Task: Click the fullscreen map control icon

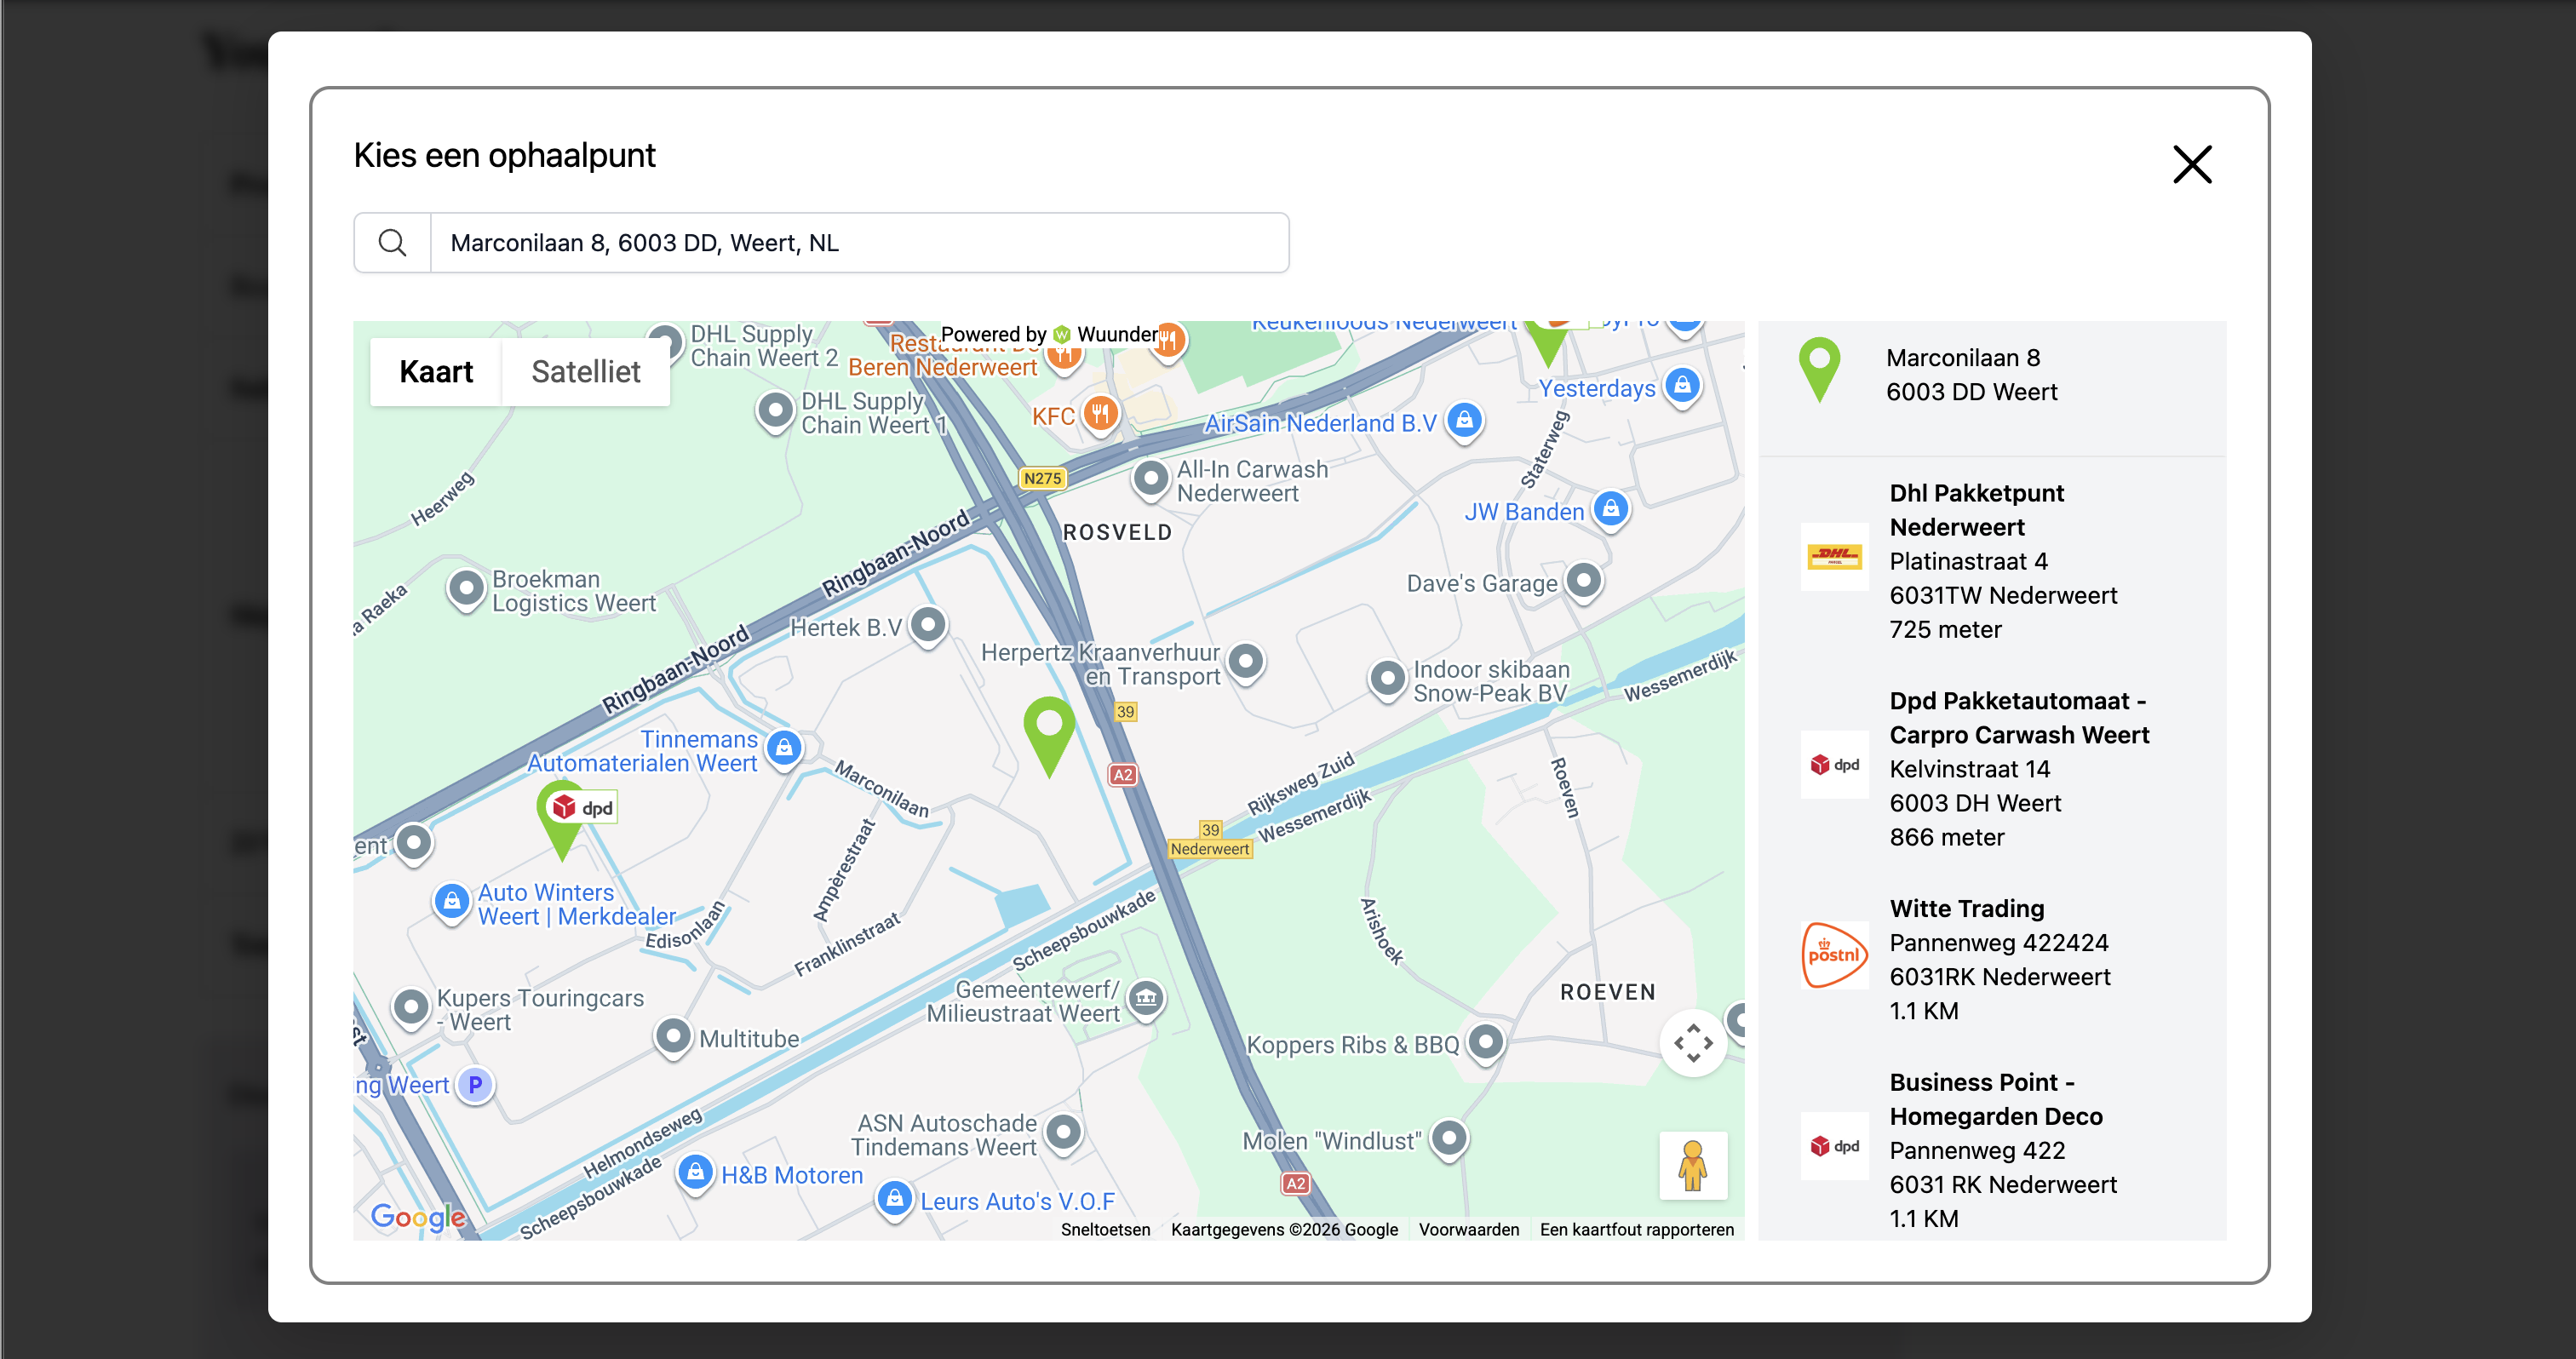Action: (1692, 1041)
